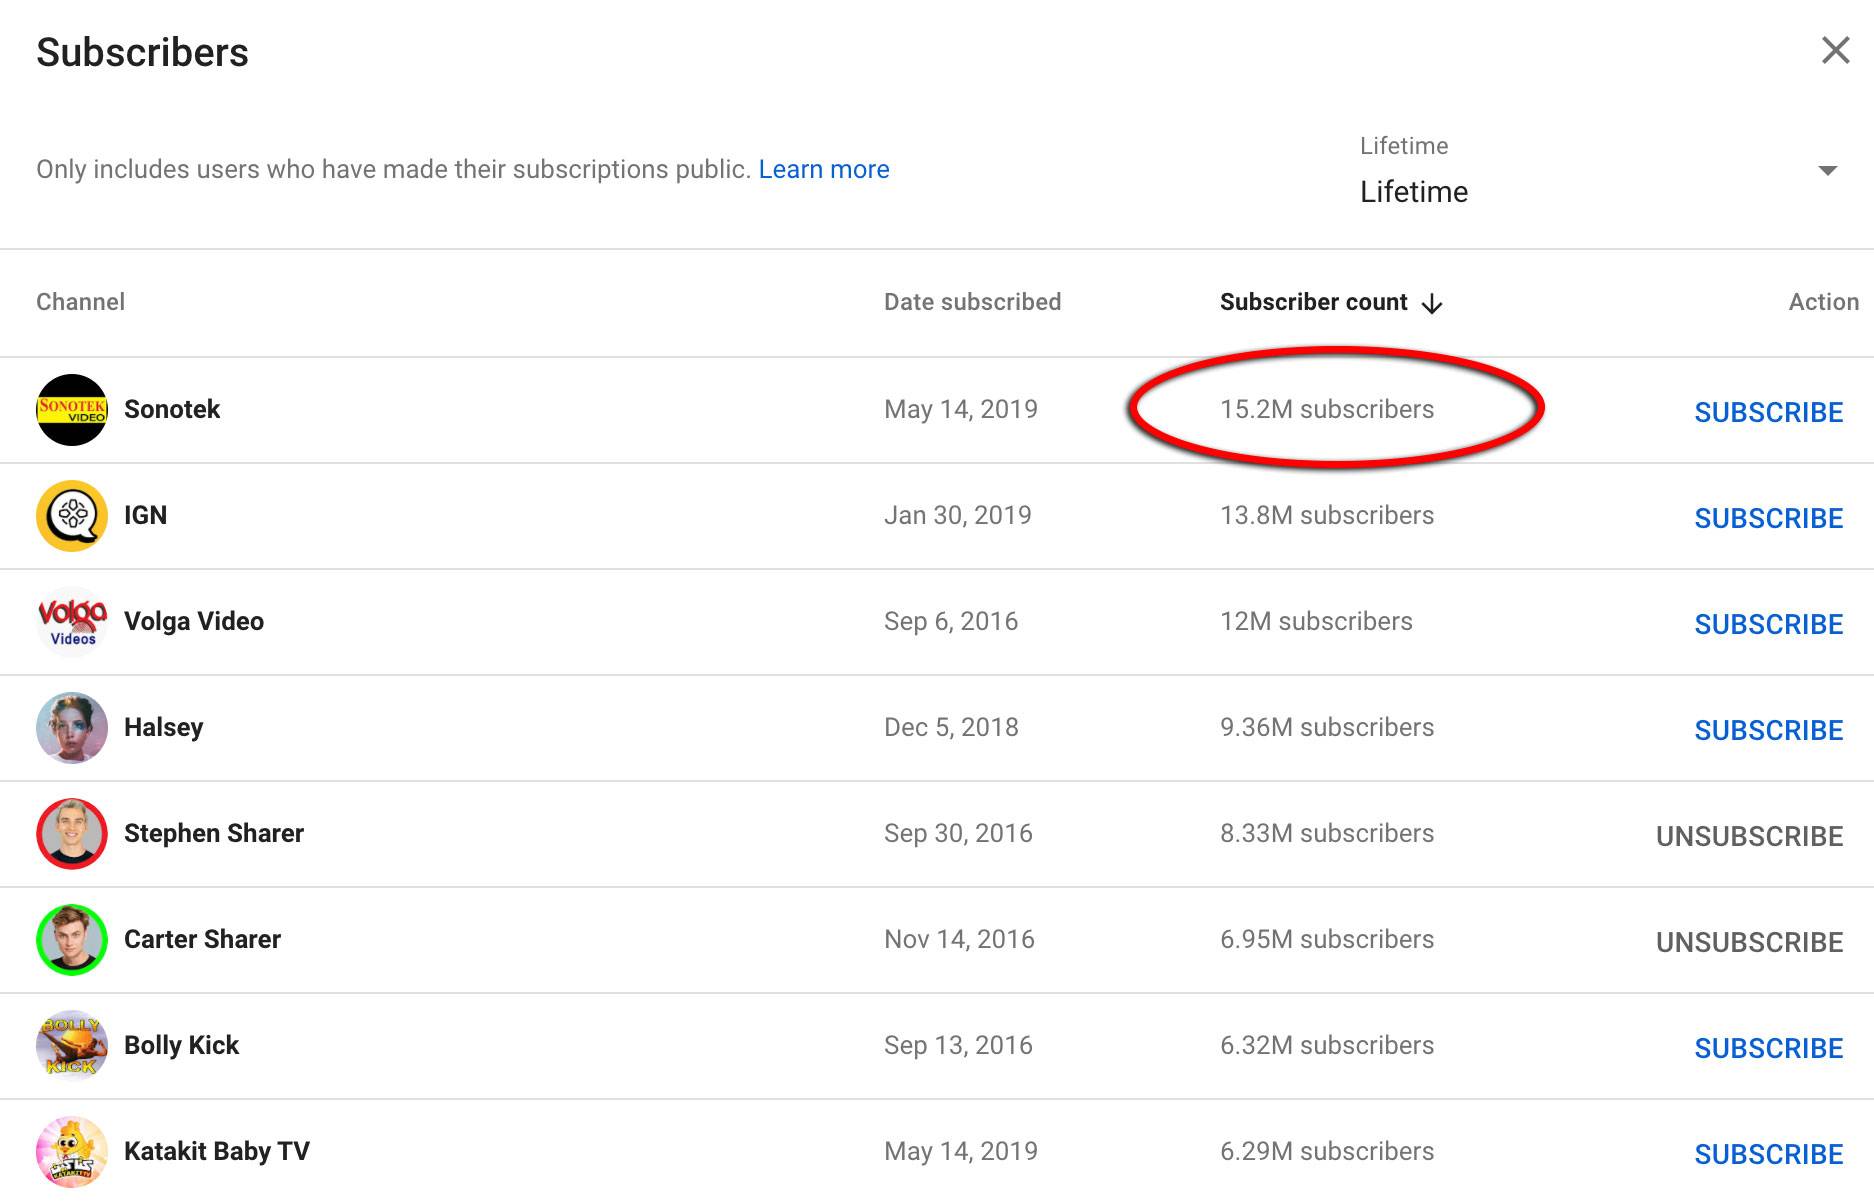Unsubscribe from Carter Sharer
Screen dimensions: 1874x1202
point(1749,942)
